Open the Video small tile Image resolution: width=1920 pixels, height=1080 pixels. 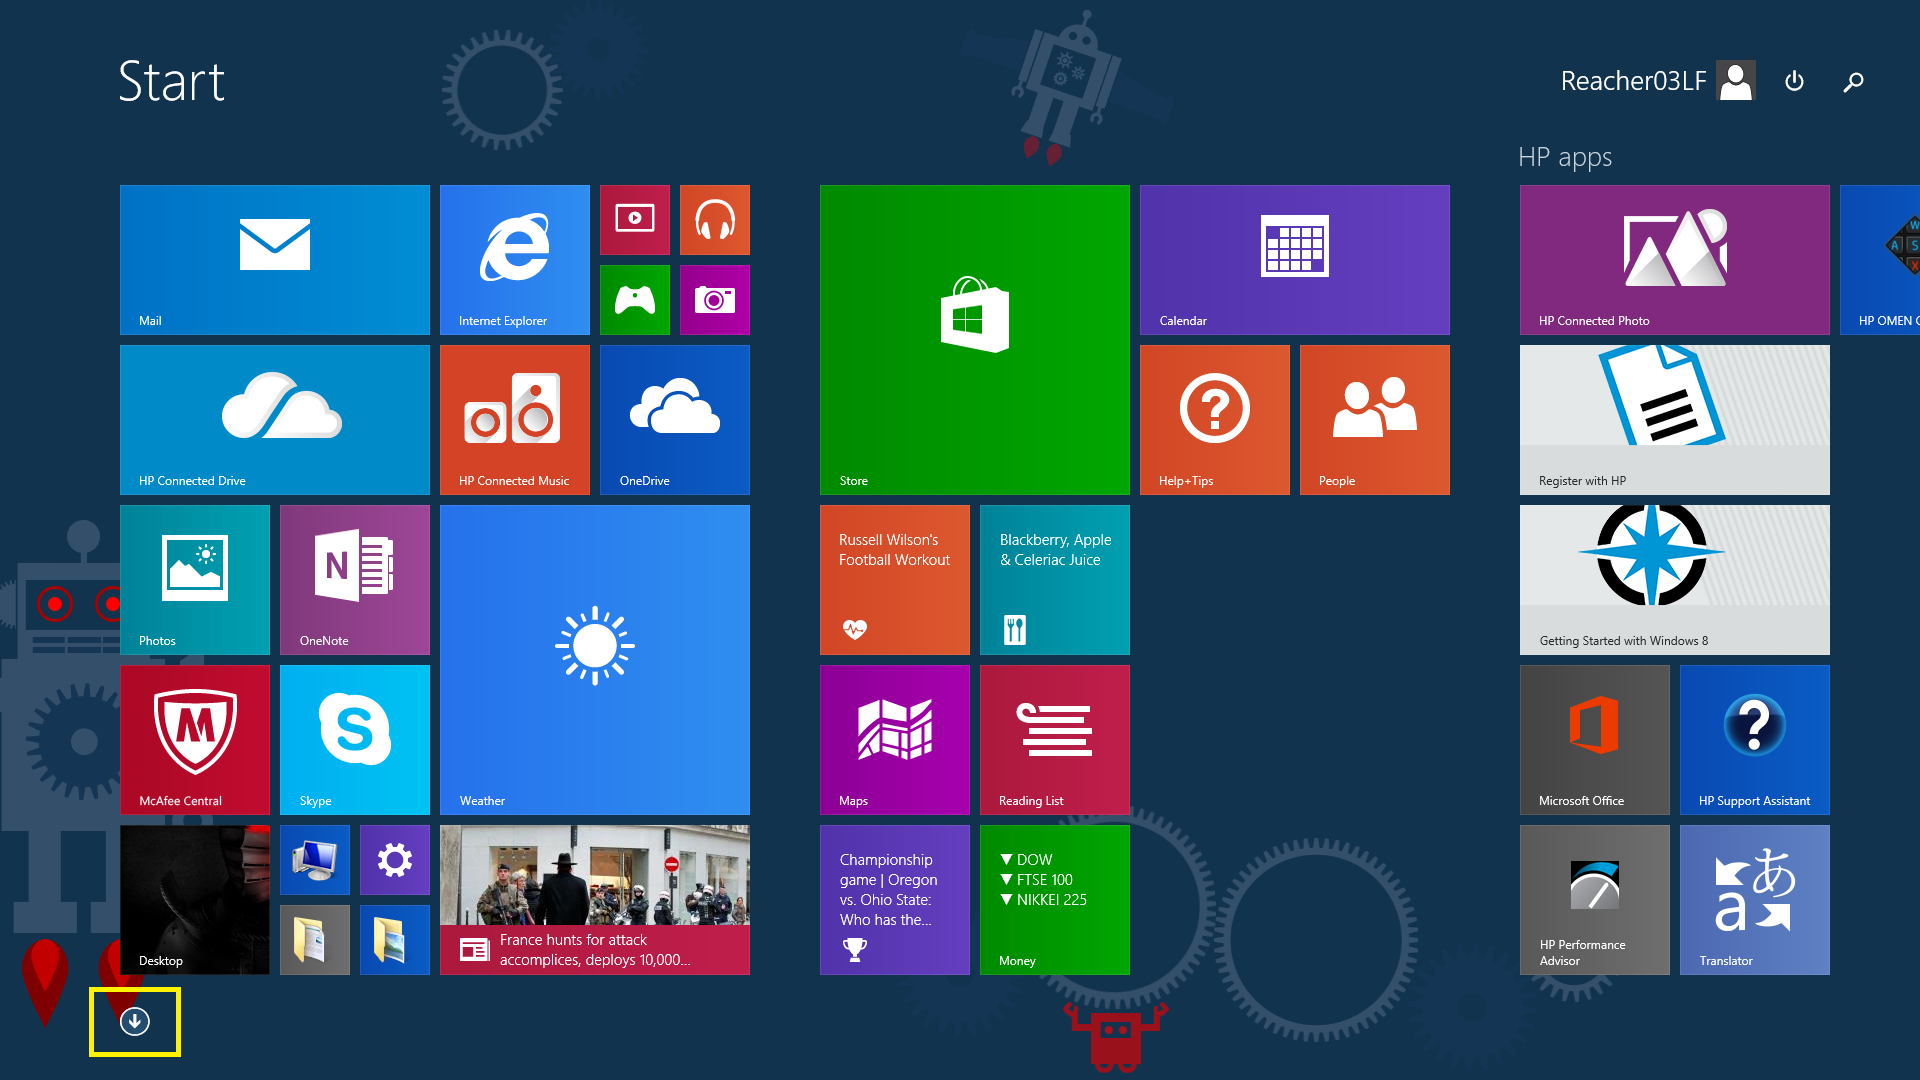pyautogui.click(x=635, y=220)
